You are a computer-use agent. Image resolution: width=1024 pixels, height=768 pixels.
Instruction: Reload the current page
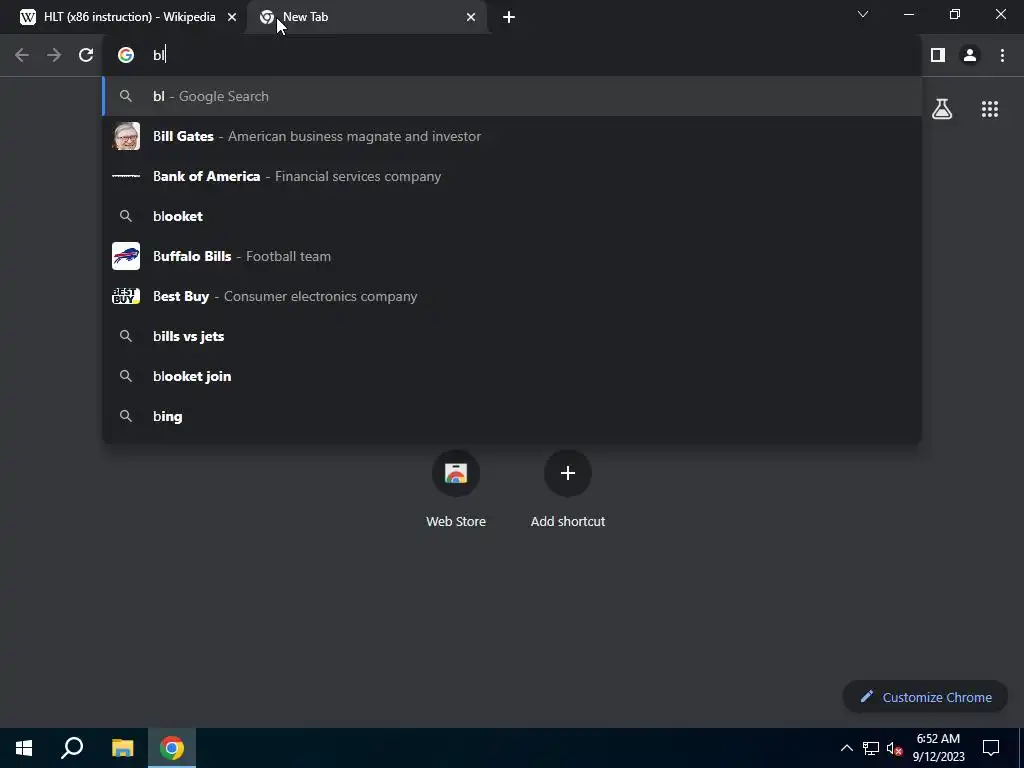coord(86,56)
